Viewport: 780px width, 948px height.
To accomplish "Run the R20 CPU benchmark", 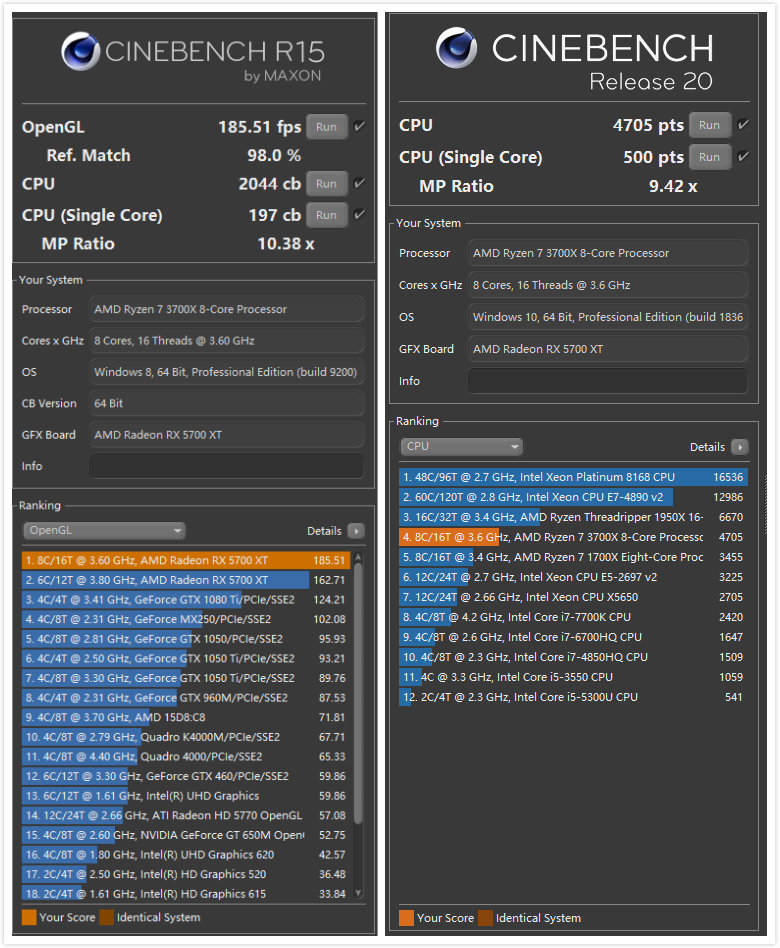I will 709,125.
